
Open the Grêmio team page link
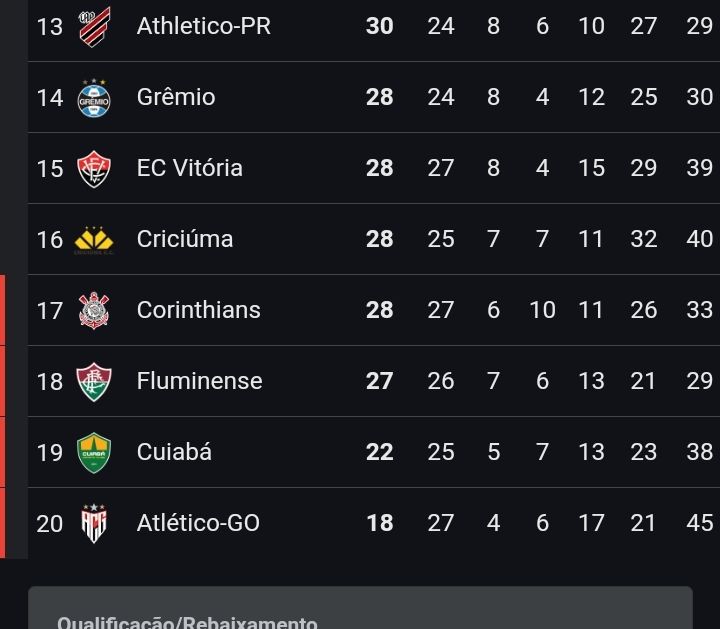176,97
